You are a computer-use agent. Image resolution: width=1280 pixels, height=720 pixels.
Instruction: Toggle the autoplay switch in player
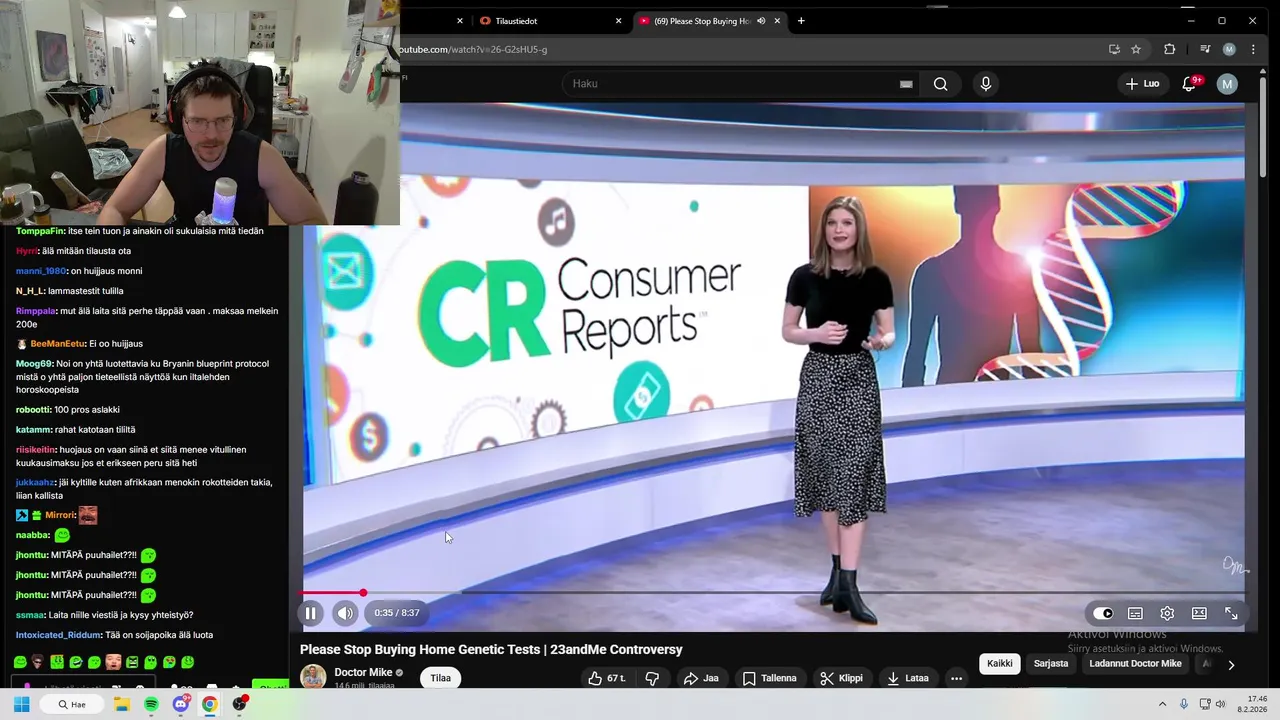pos(1103,613)
